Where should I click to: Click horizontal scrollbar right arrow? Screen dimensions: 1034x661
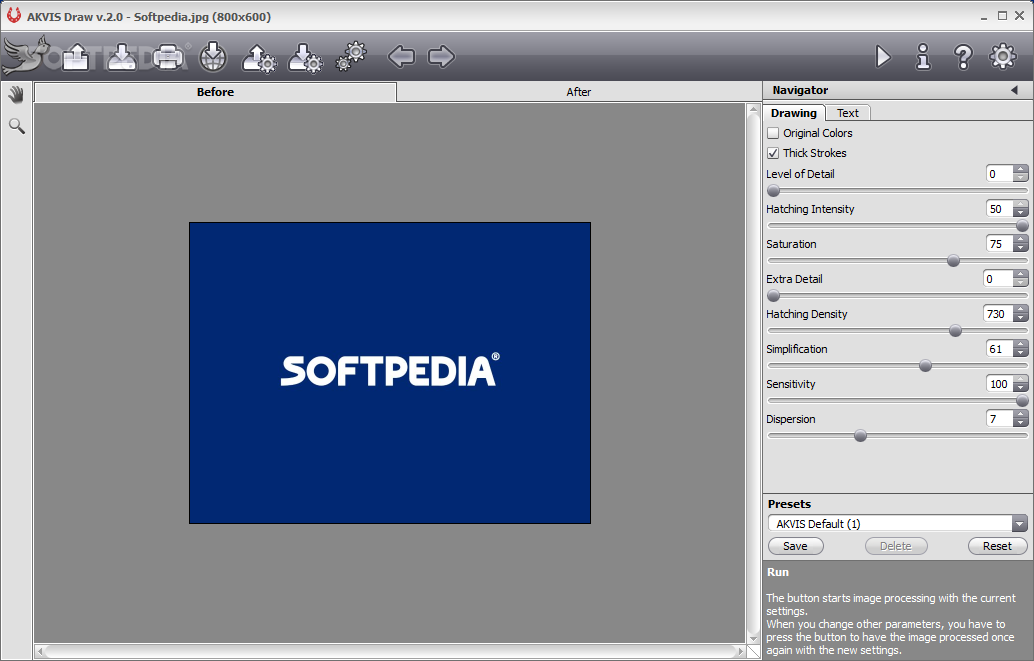pos(741,652)
